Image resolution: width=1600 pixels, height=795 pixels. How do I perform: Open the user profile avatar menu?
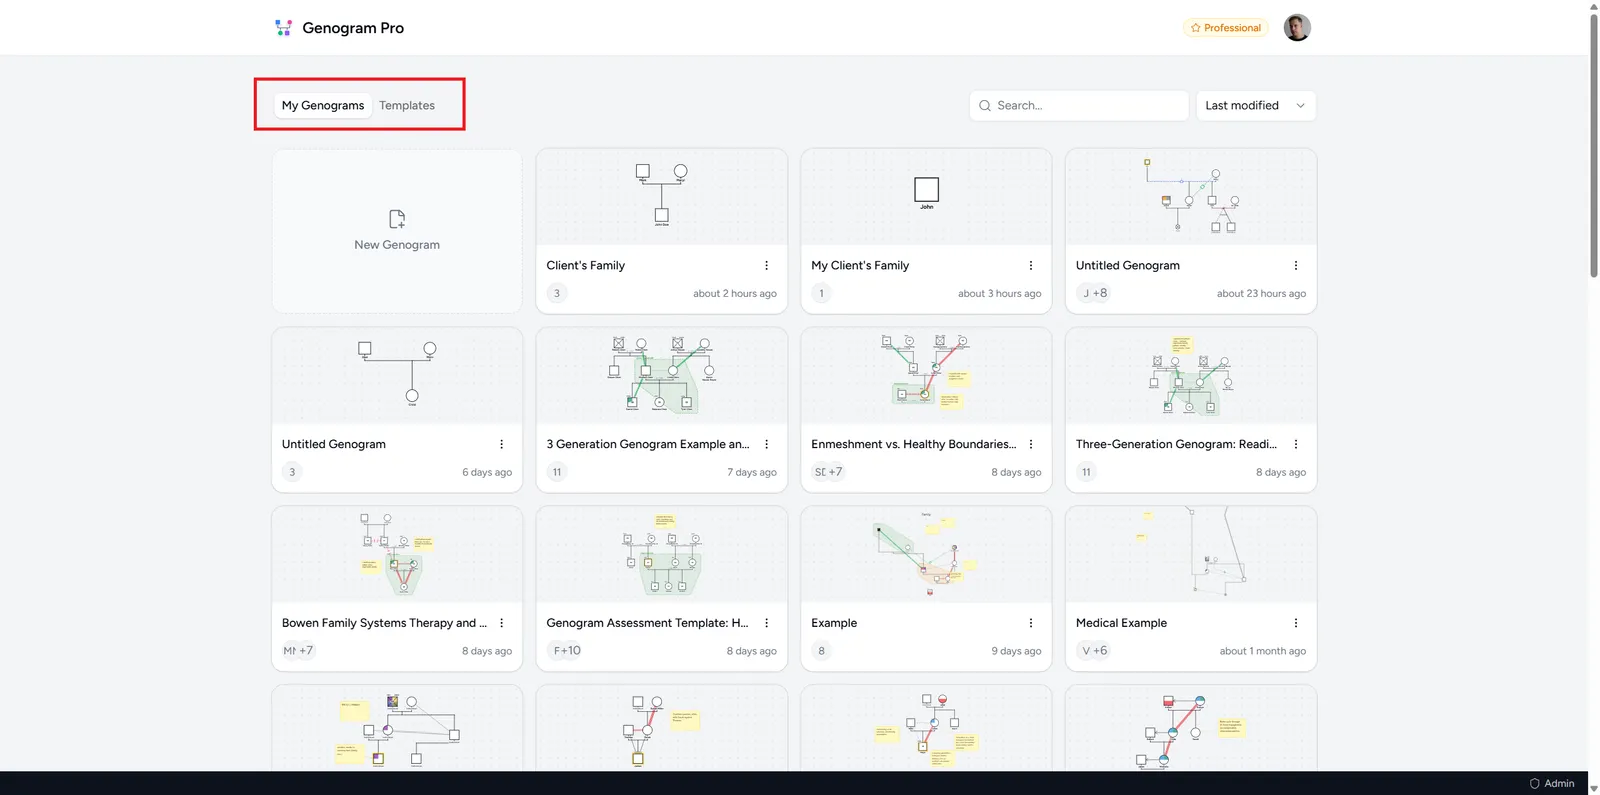[x=1297, y=28]
